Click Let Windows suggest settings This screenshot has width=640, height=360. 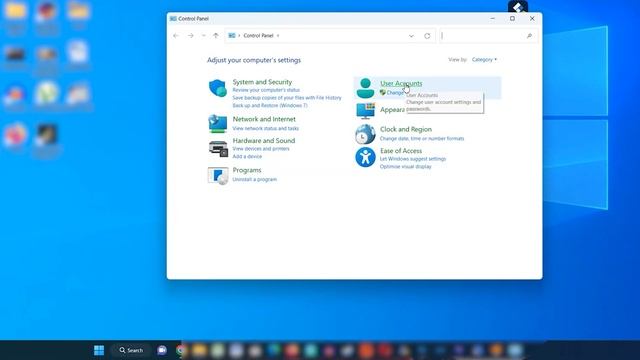413,159
